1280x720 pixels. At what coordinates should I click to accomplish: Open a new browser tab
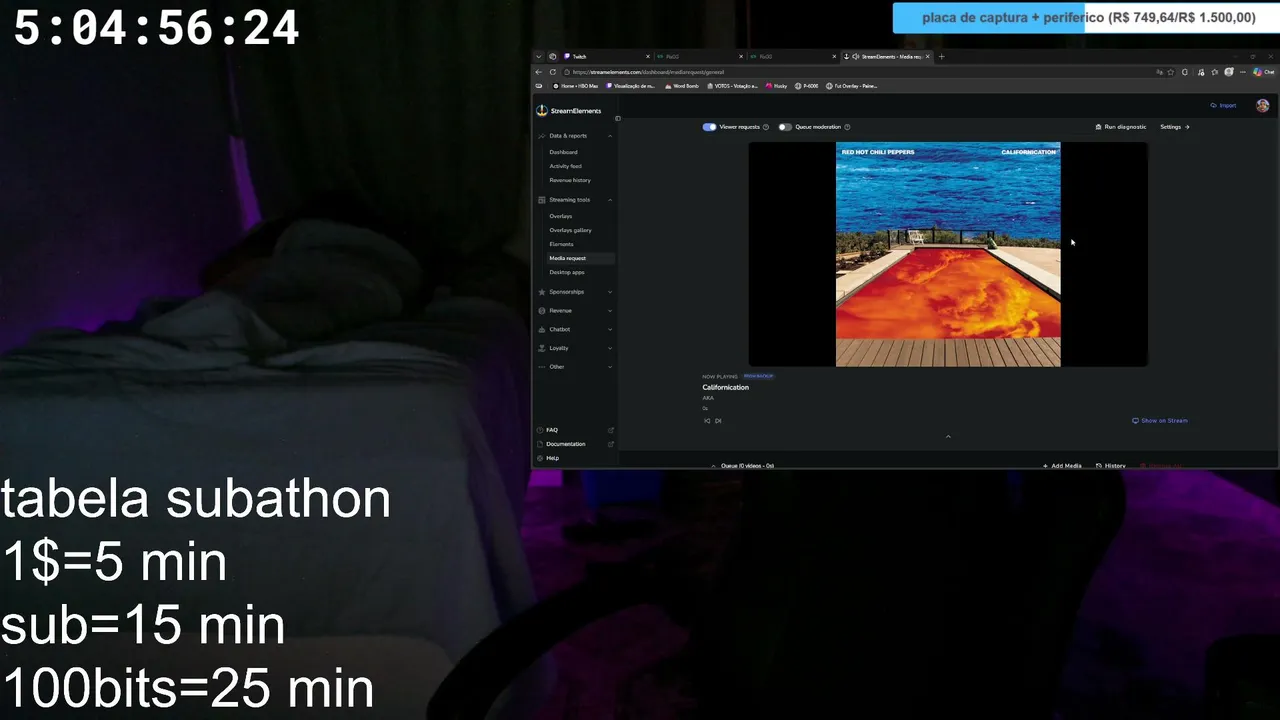point(941,56)
